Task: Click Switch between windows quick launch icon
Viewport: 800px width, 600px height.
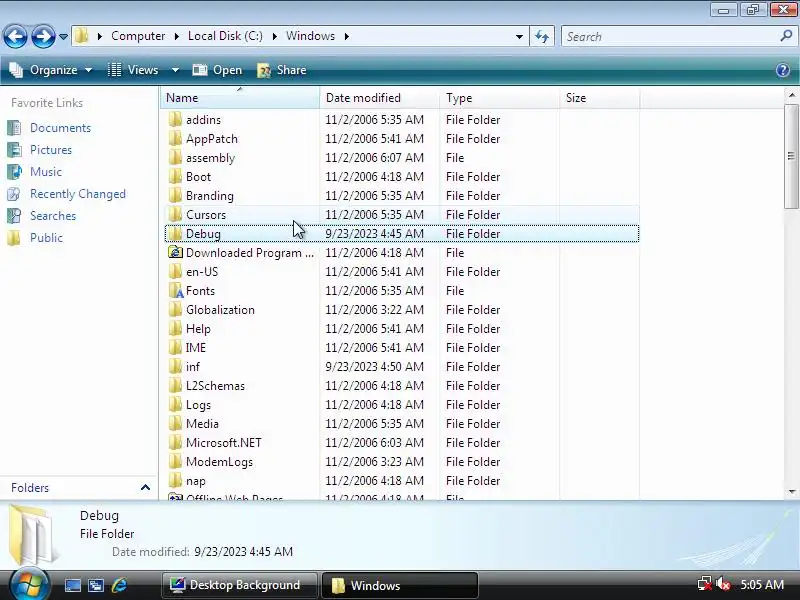Action: 96,585
